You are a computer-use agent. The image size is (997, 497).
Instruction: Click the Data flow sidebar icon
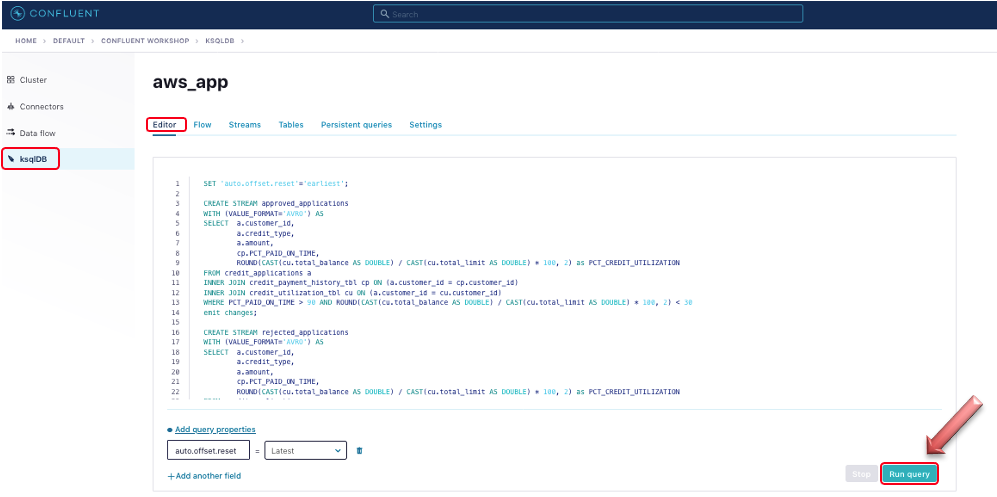click(x=10, y=133)
